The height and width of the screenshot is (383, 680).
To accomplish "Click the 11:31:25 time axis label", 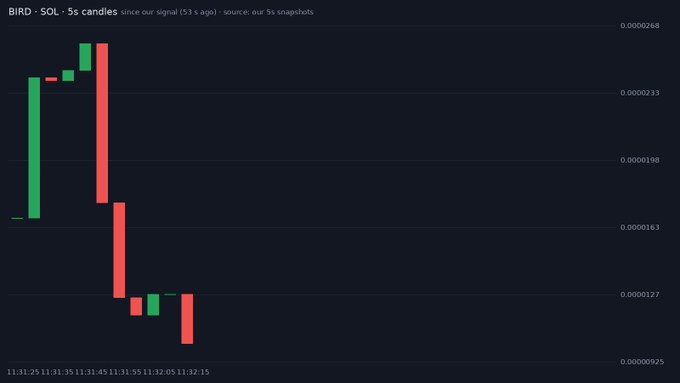I will pos(23,372).
